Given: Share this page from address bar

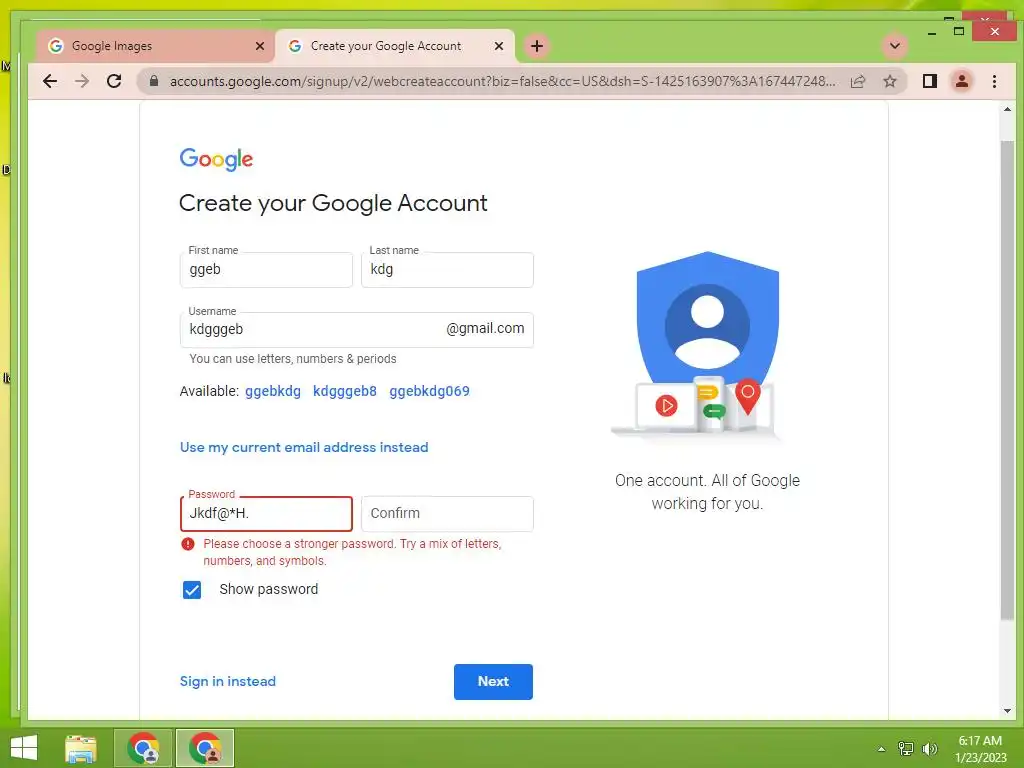Looking at the screenshot, I should tap(858, 81).
